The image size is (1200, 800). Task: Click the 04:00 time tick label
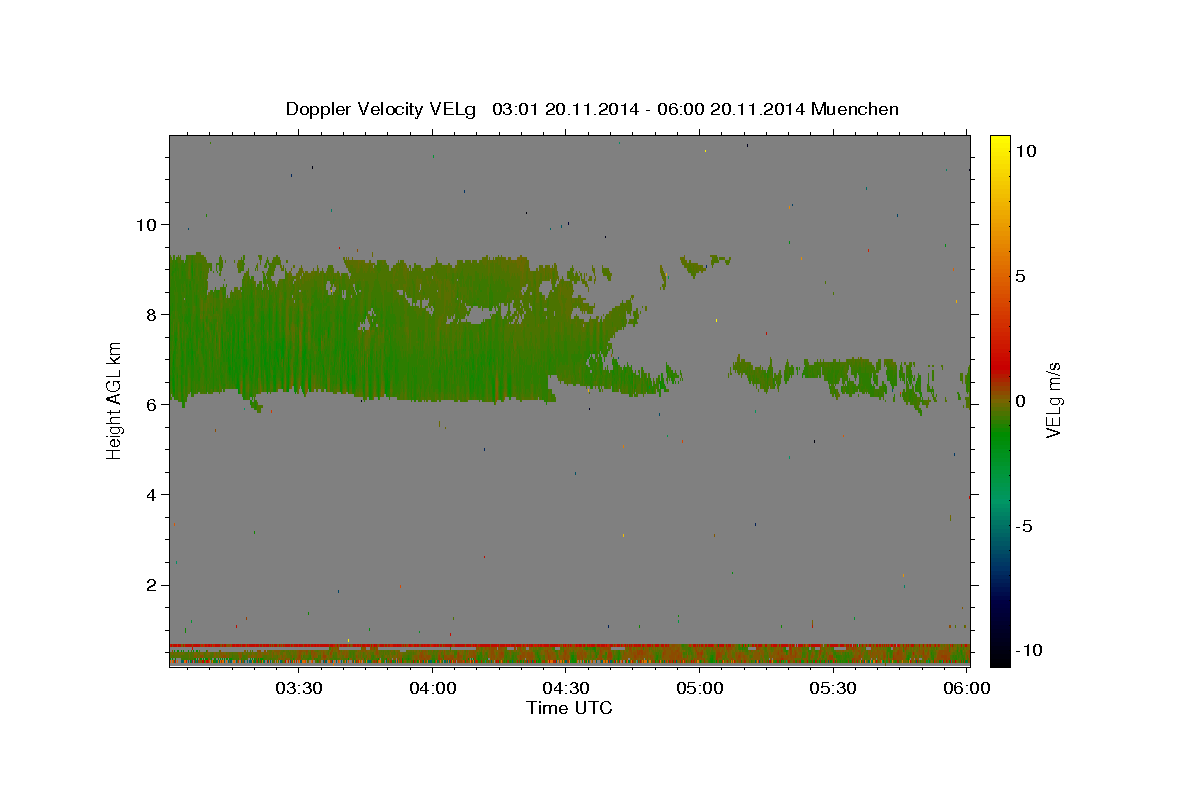[x=432, y=688]
